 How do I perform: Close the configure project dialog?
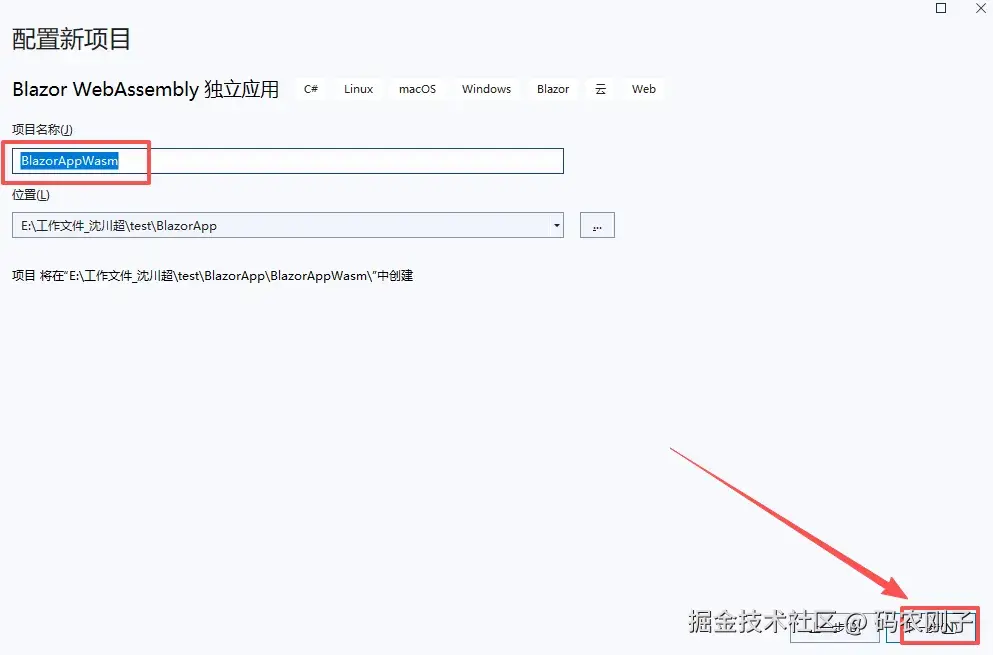(x=980, y=8)
